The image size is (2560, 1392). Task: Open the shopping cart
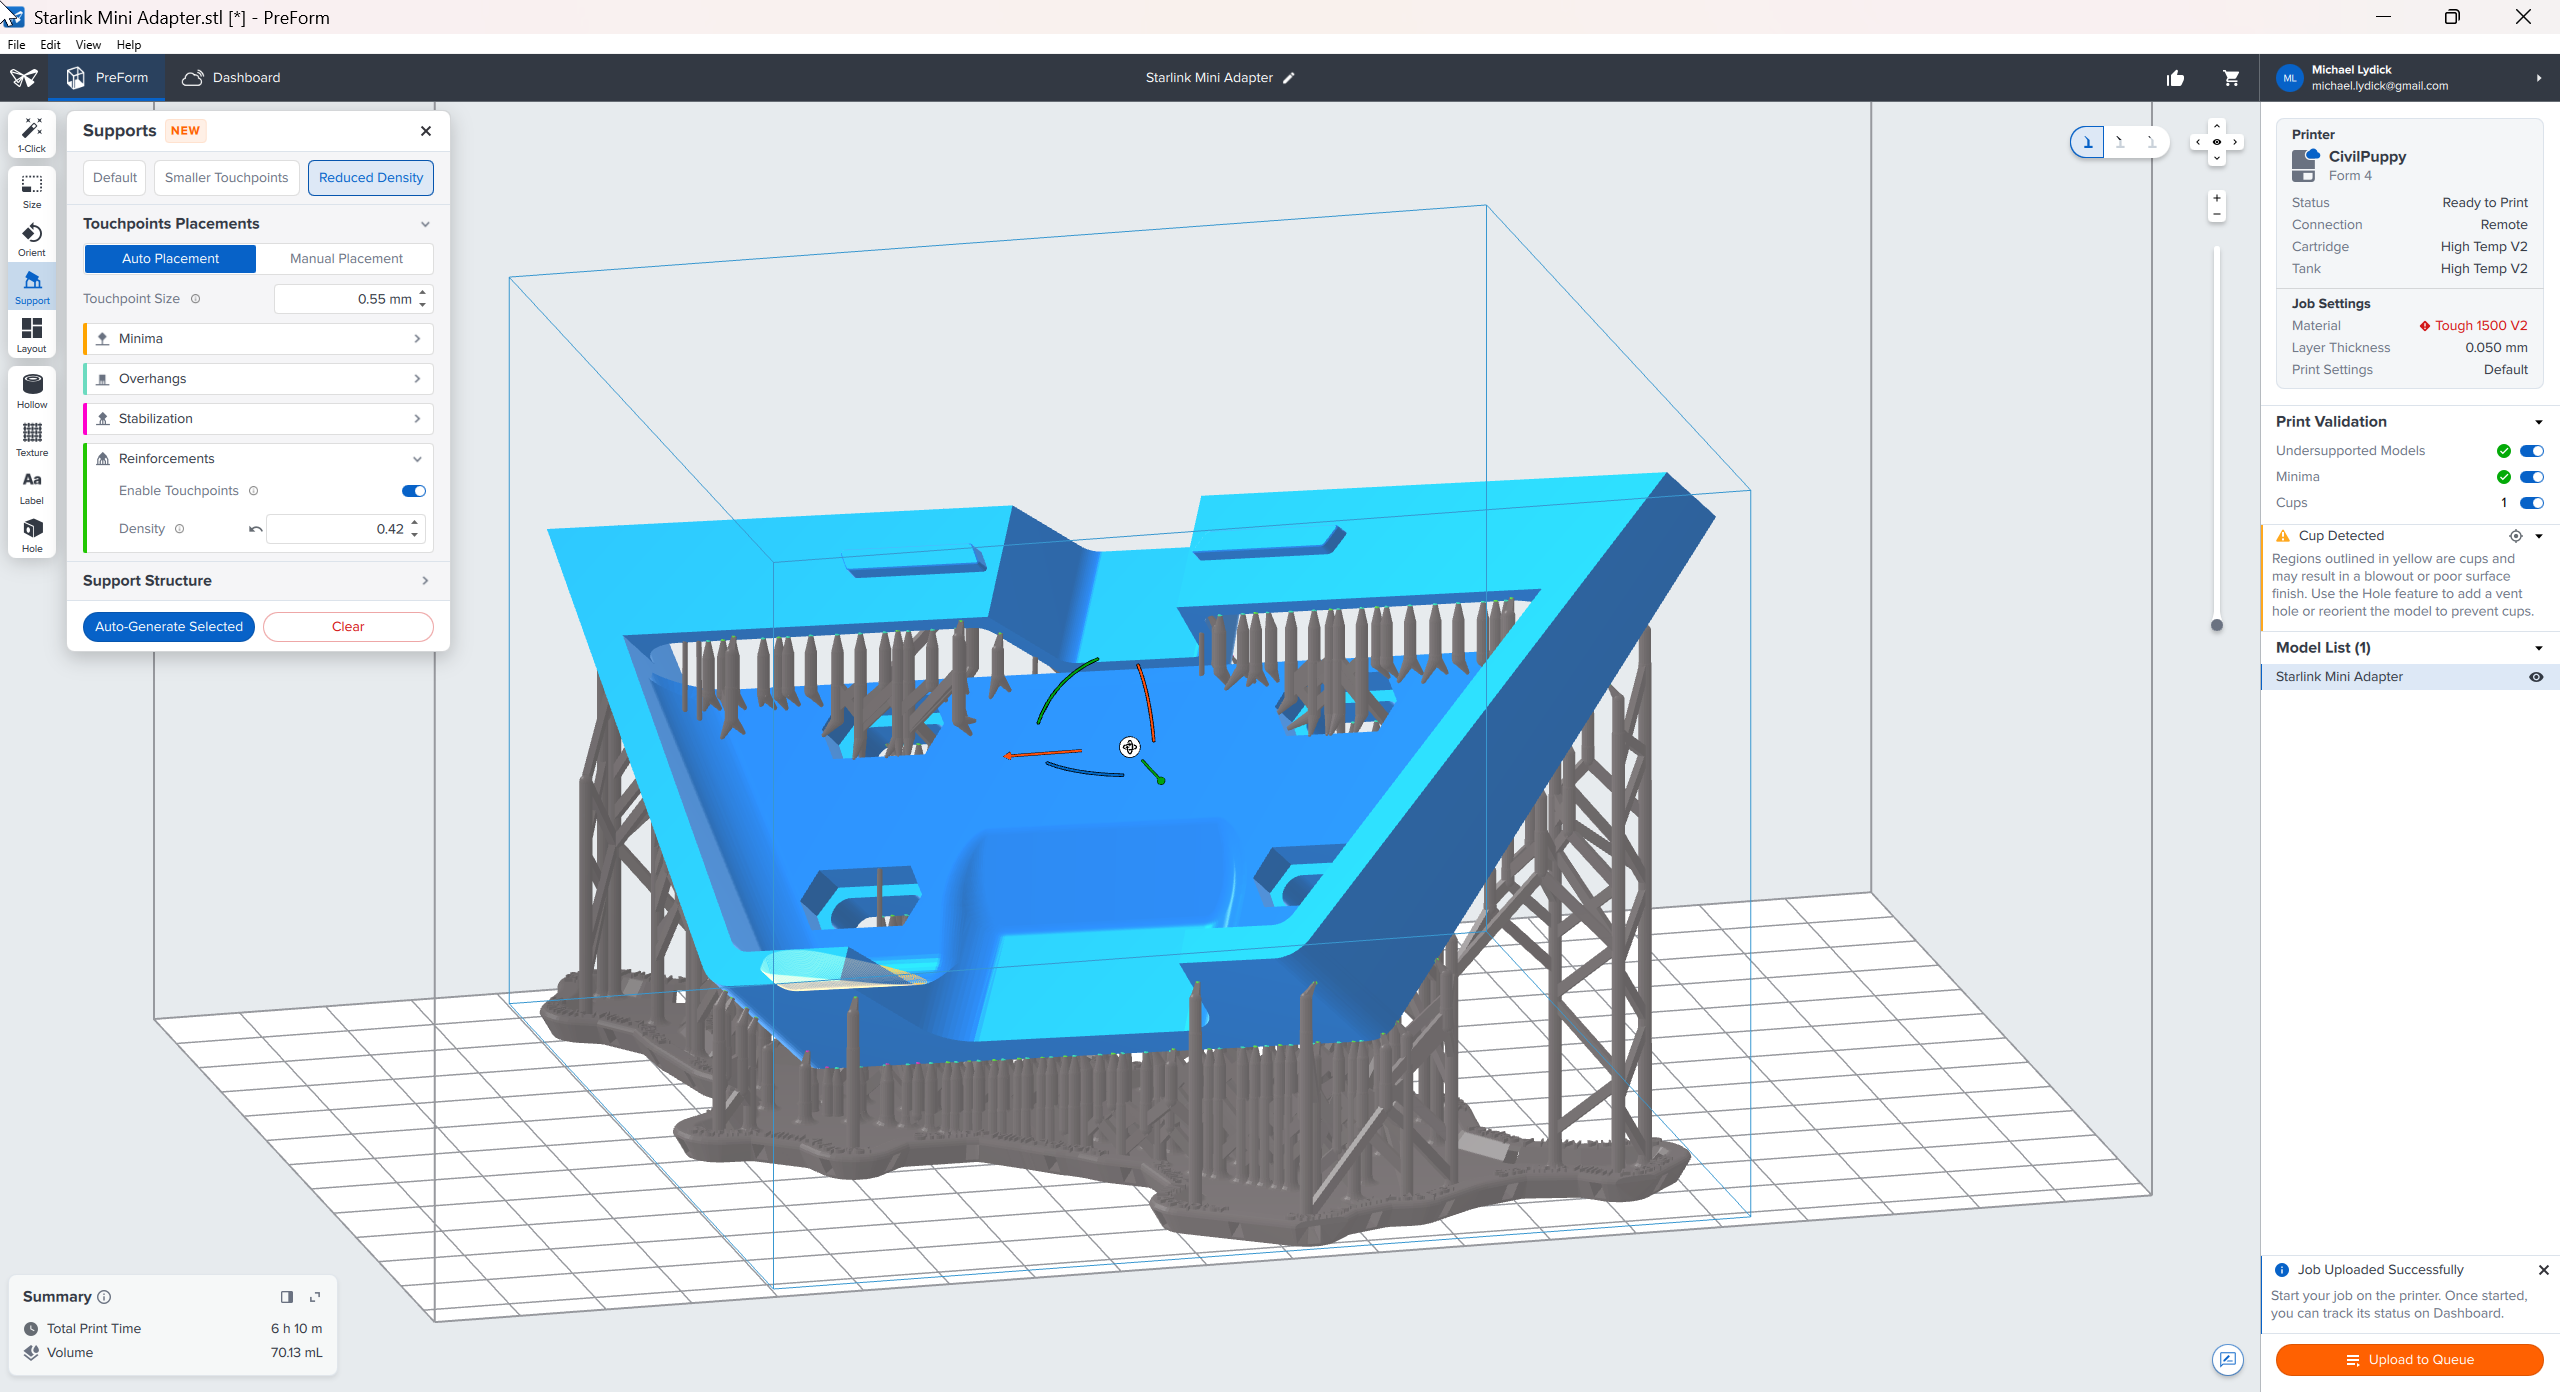[x=2231, y=78]
